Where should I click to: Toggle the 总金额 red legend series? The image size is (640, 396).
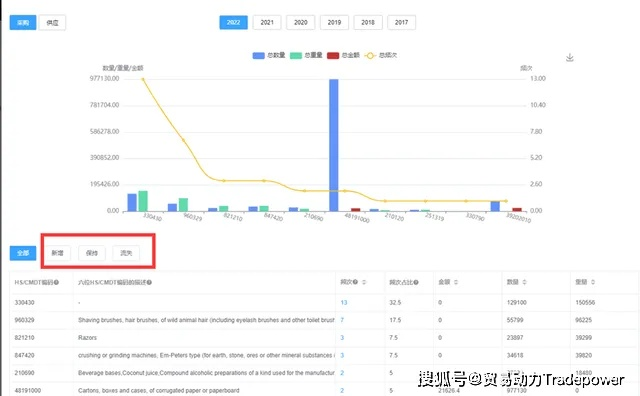point(343,55)
